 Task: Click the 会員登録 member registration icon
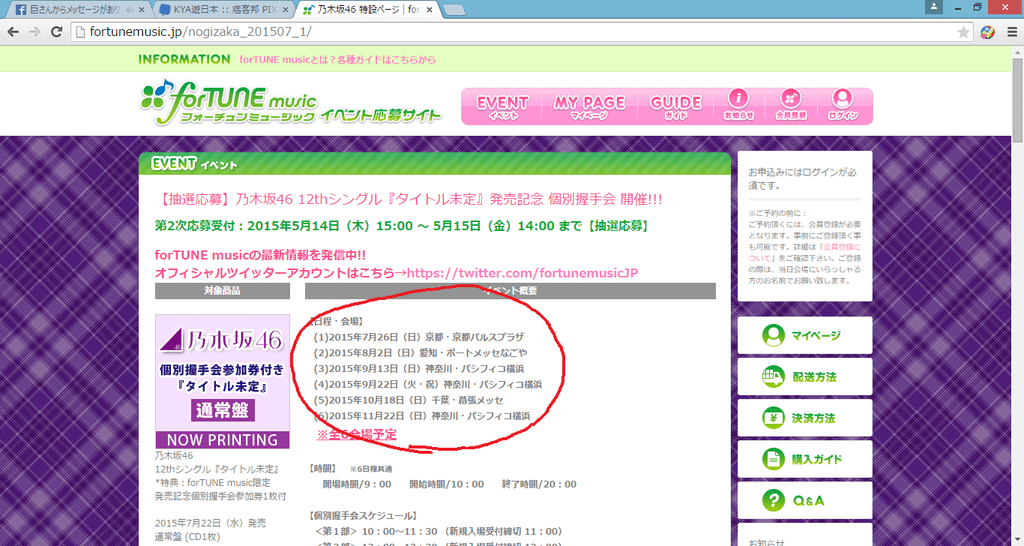click(x=790, y=105)
